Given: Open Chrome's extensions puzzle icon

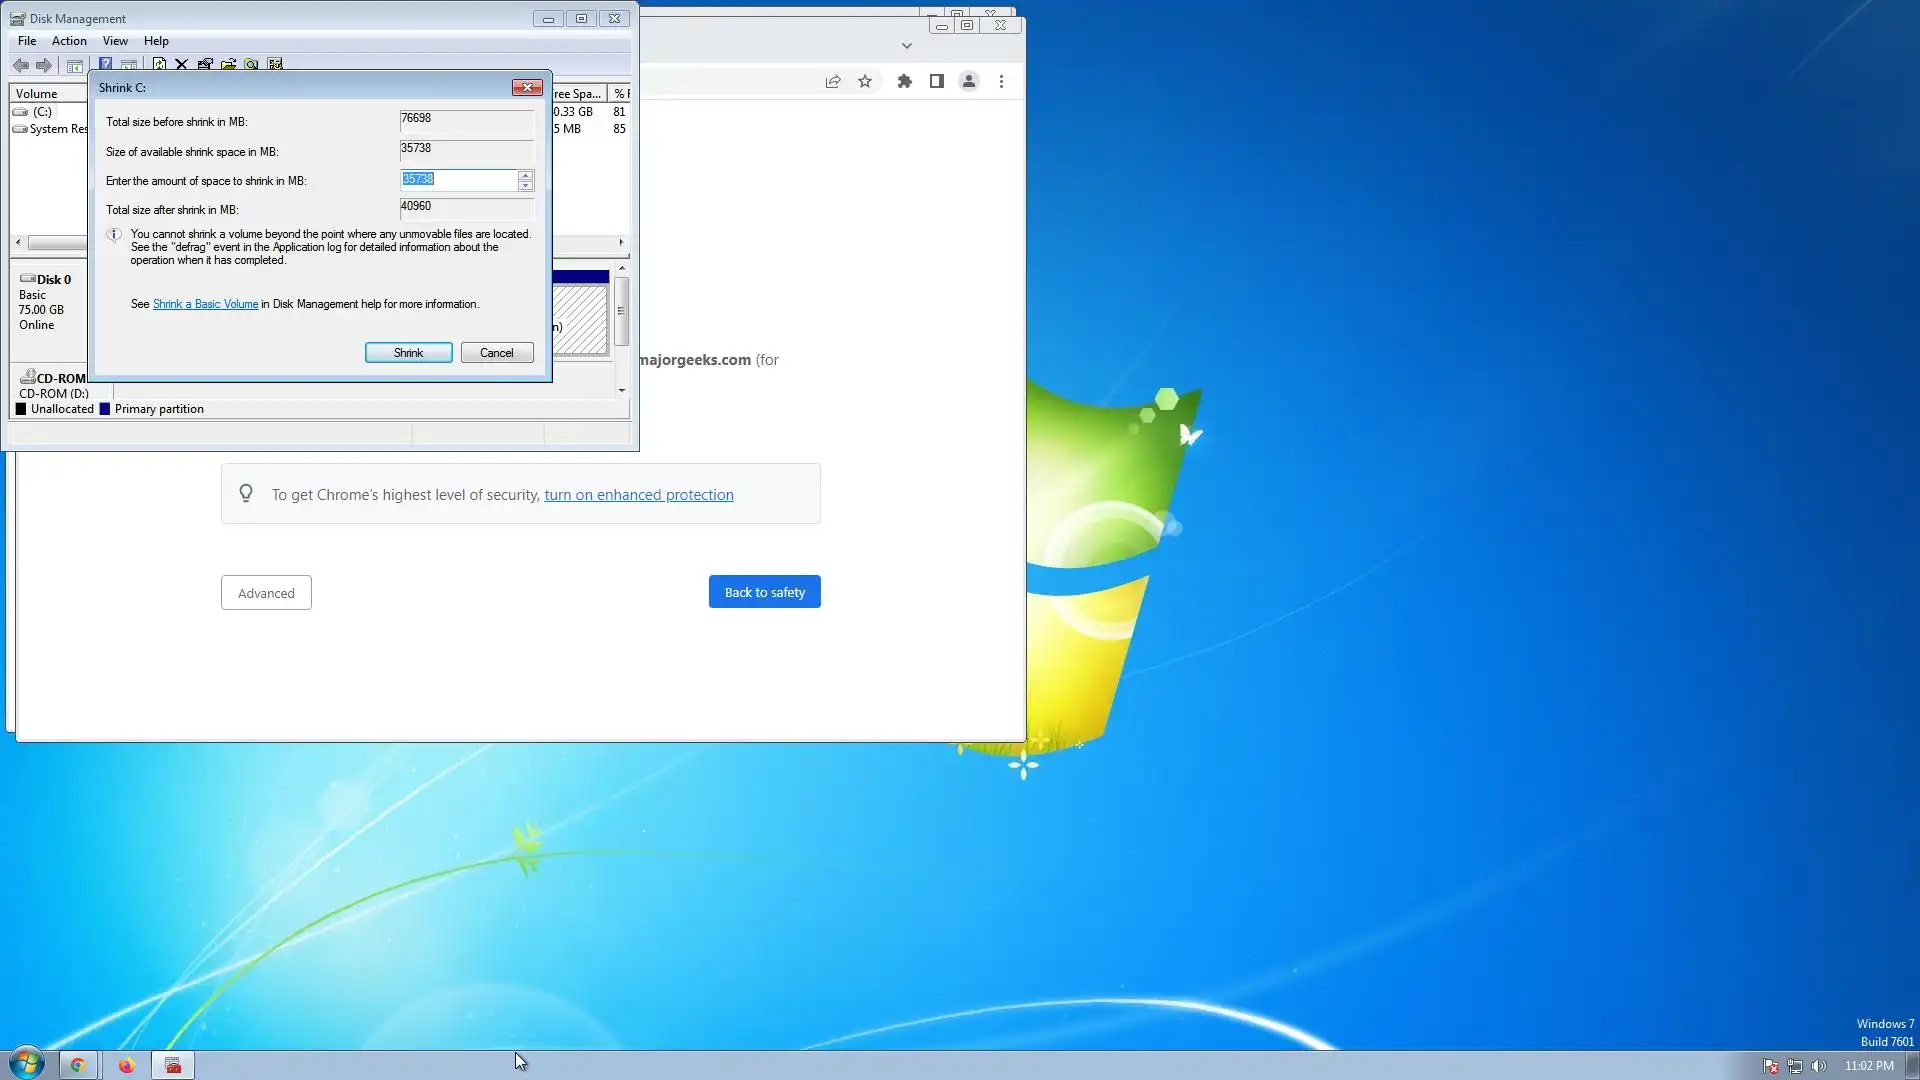Looking at the screenshot, I should (904, 82).
